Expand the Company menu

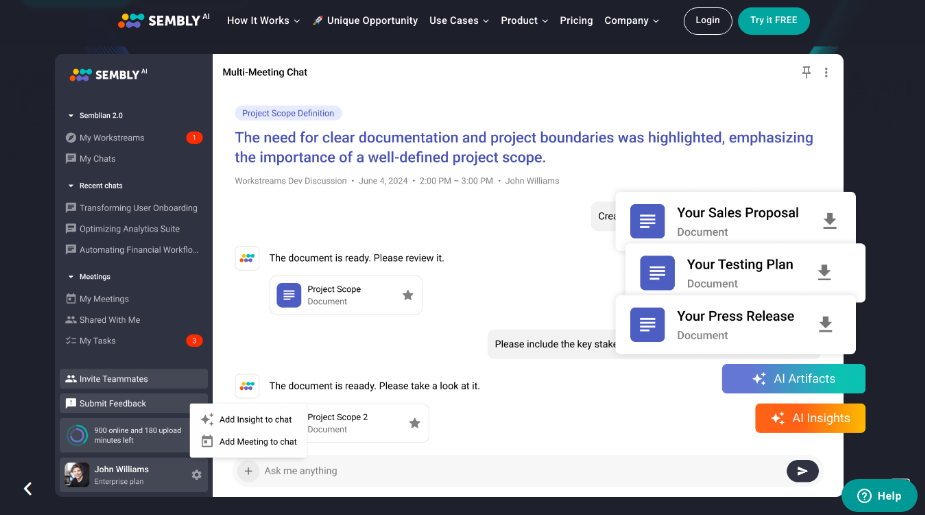point(631,21)
